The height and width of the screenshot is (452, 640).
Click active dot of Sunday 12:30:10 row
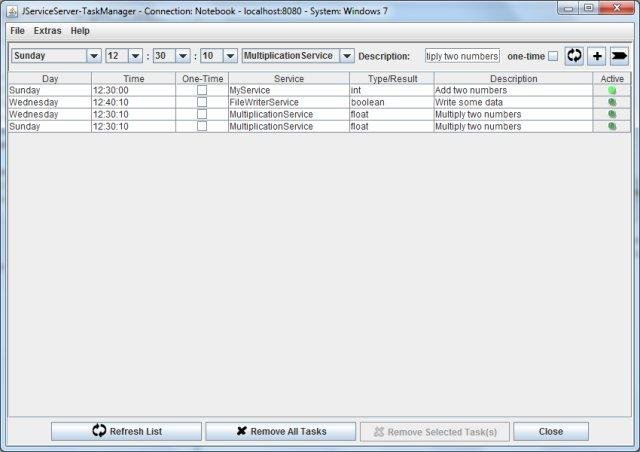click(612, 127)
